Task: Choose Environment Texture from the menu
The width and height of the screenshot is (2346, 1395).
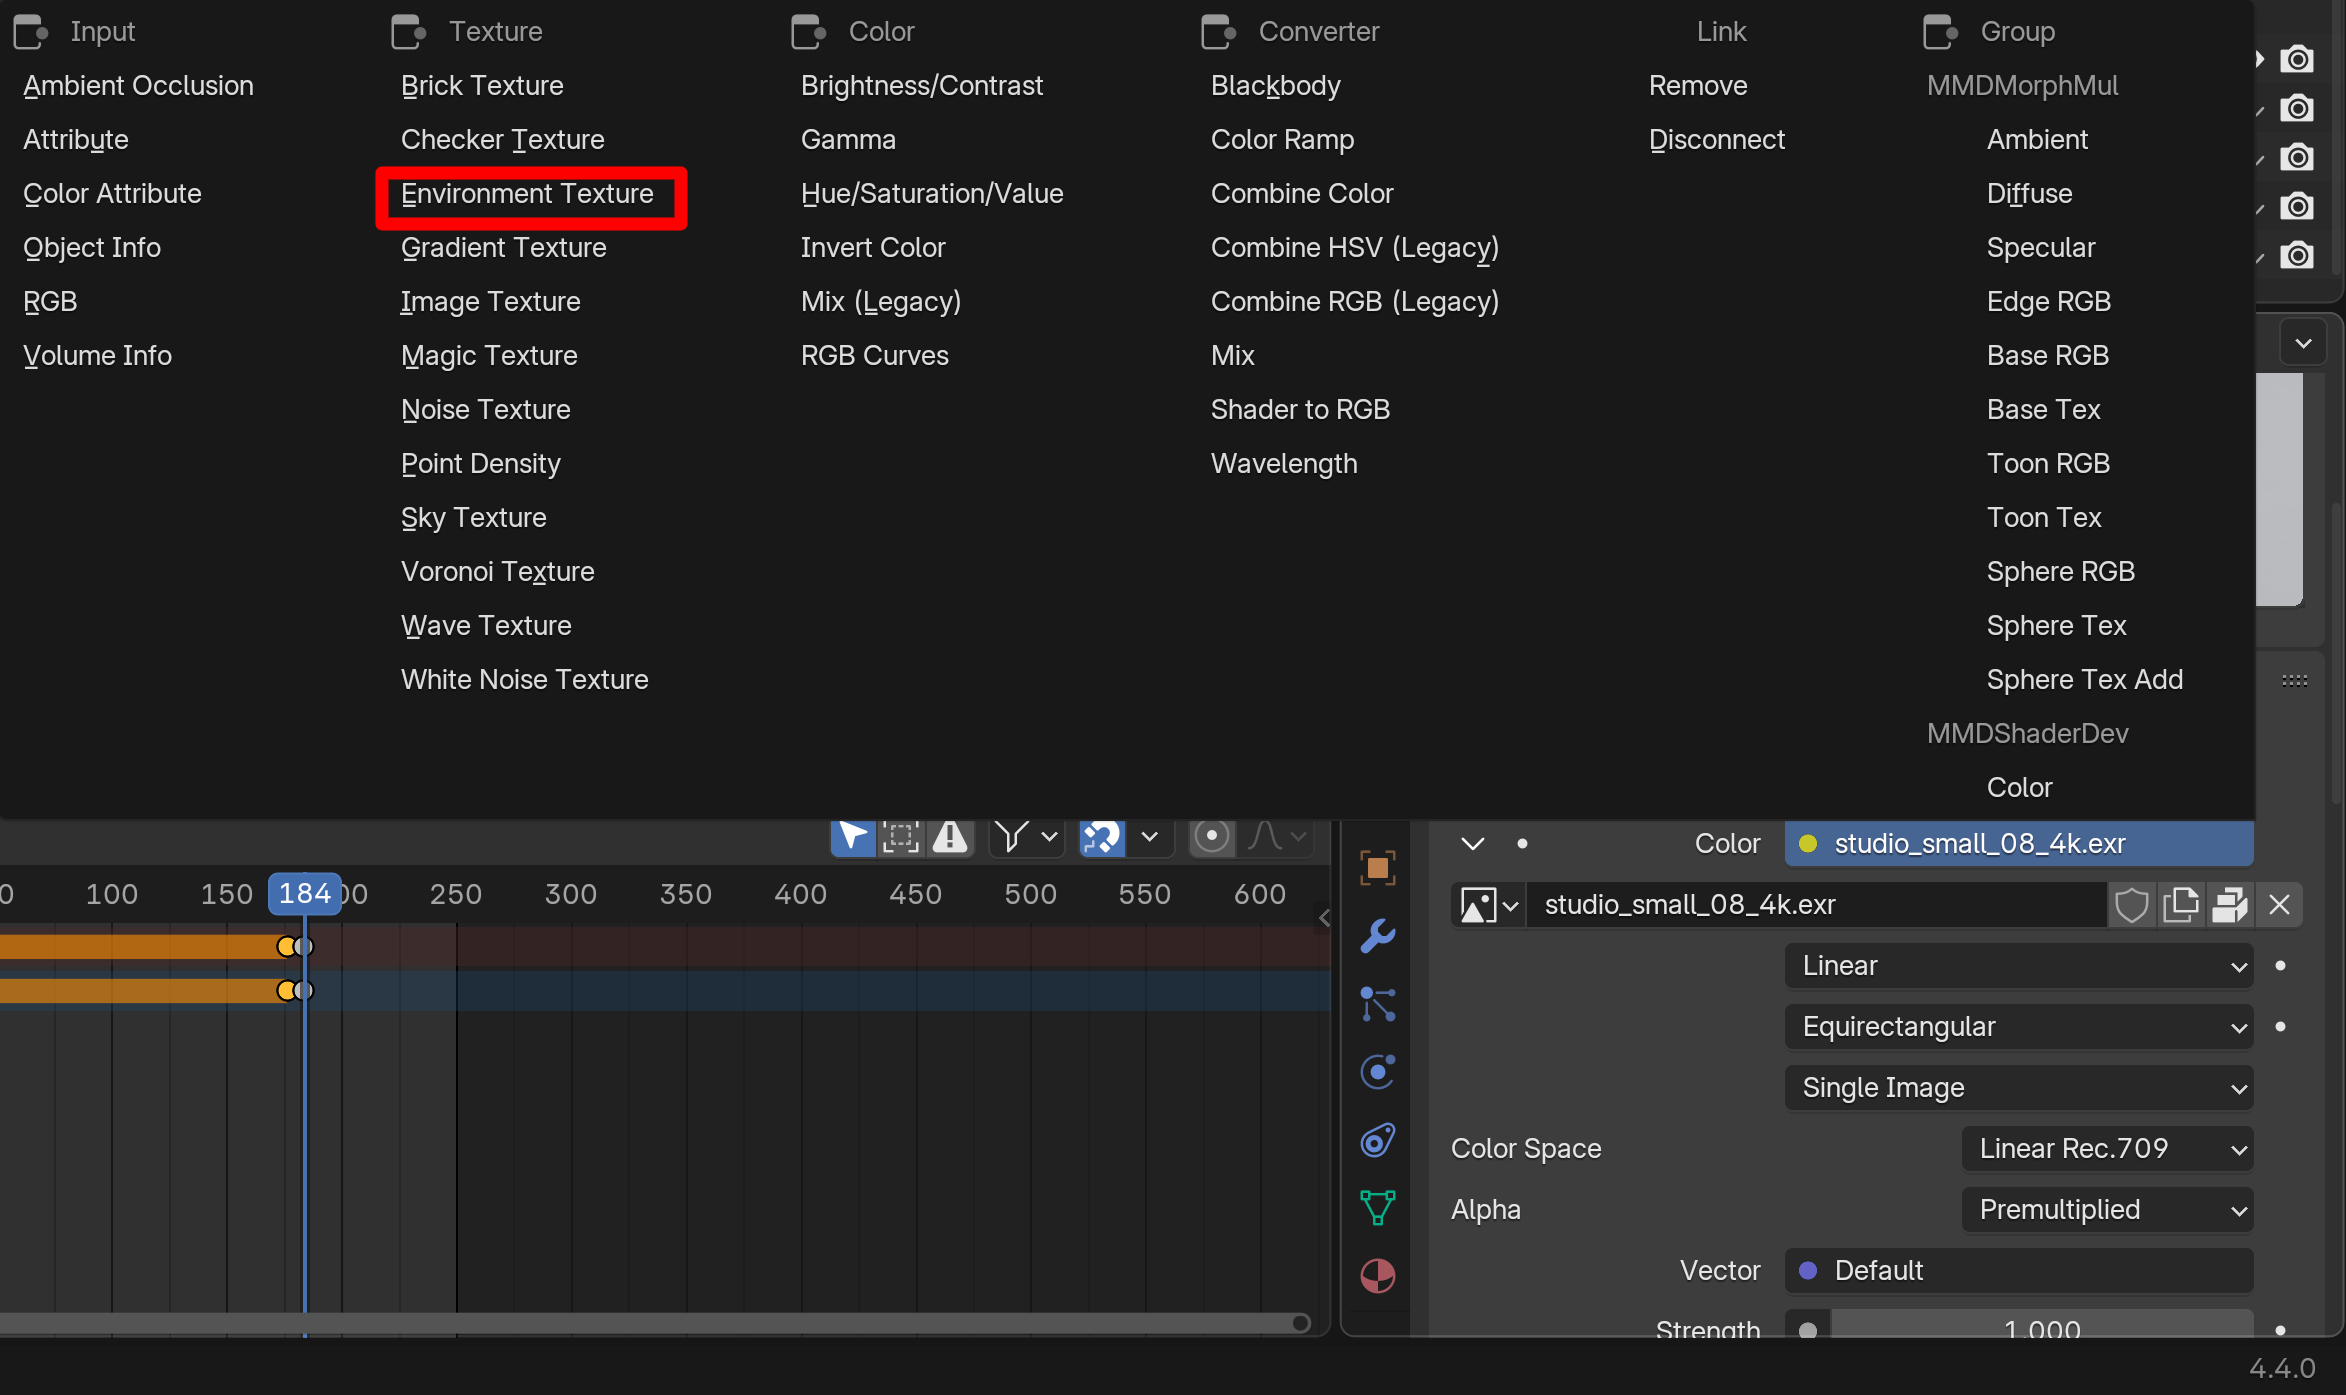Action: (527, 194)
